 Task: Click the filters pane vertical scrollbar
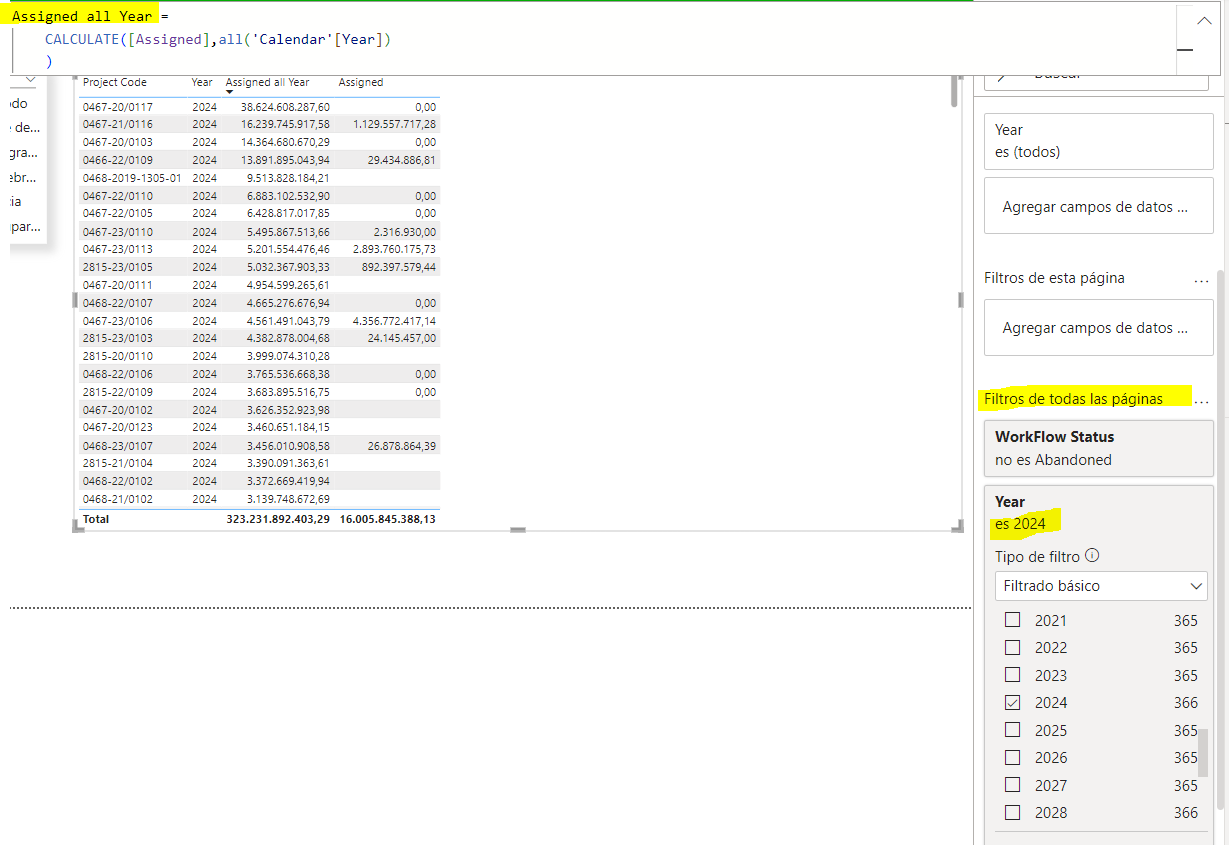coord(1220,540)
